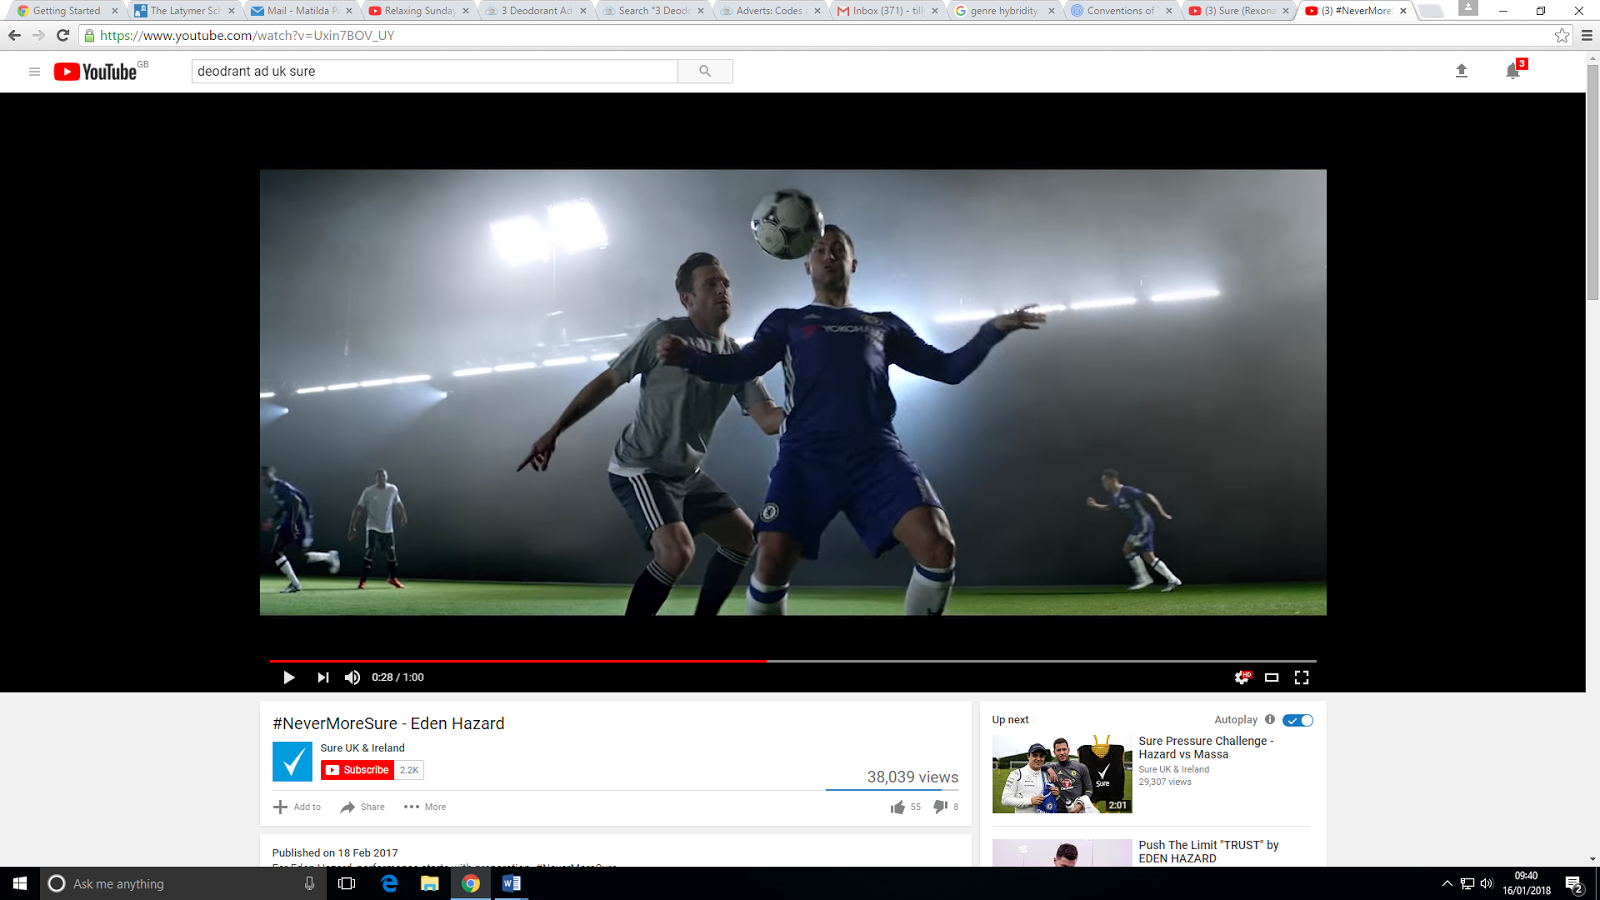
Task: Go forward in browser history
Action: pyautogui.click(x=38, y=35)
